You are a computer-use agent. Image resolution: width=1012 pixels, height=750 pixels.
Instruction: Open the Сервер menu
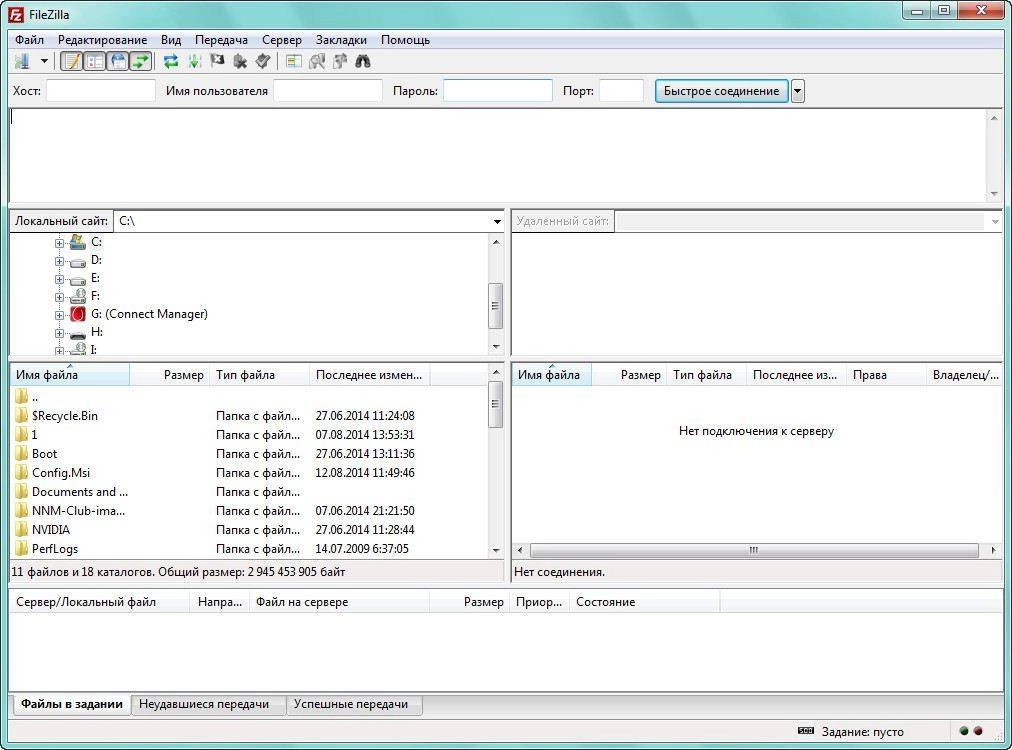pos(281,39)
